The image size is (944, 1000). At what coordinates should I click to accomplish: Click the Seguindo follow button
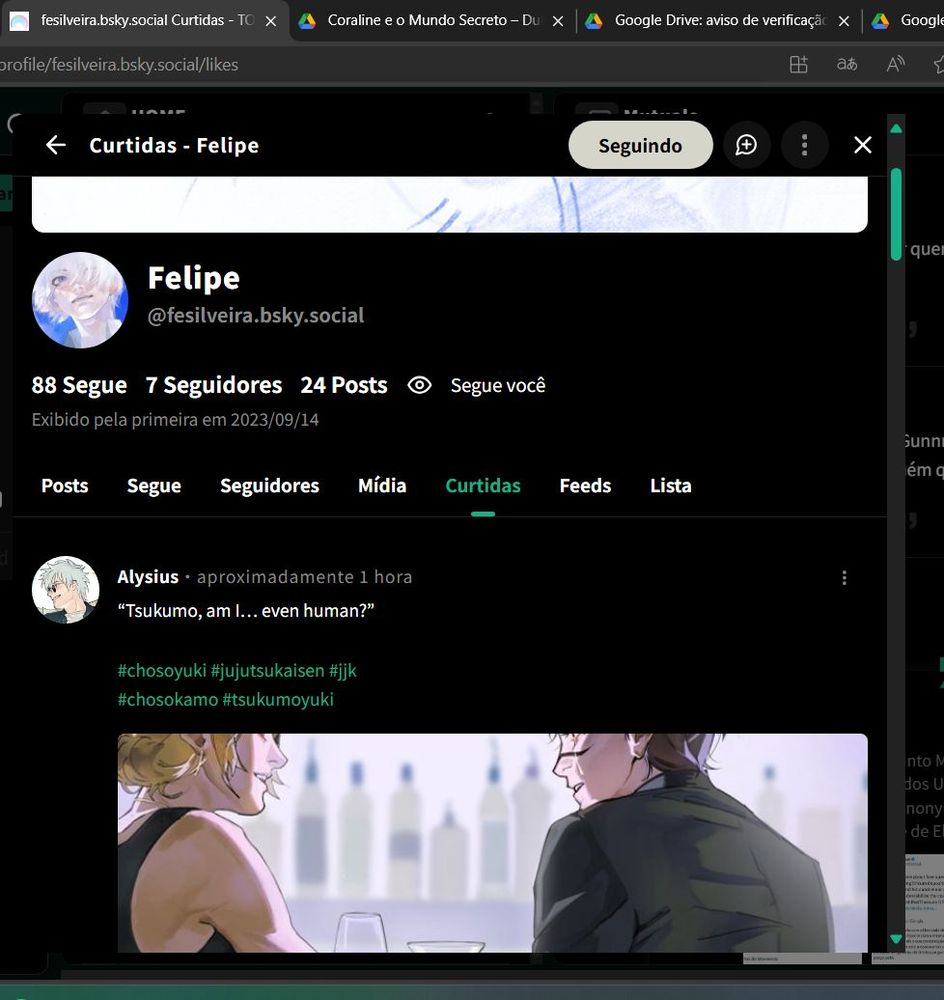tap(640, 145)
